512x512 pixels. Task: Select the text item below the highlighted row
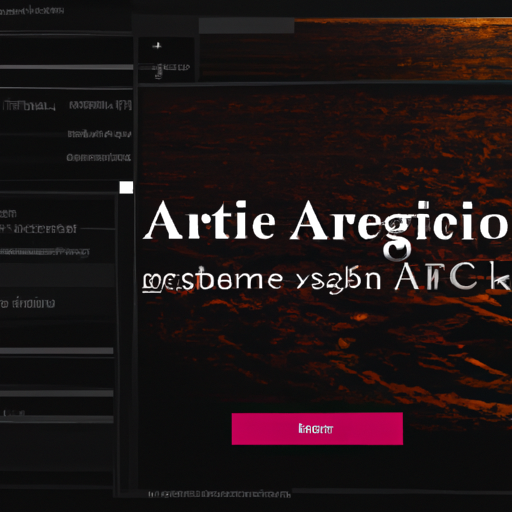(28, 303)
